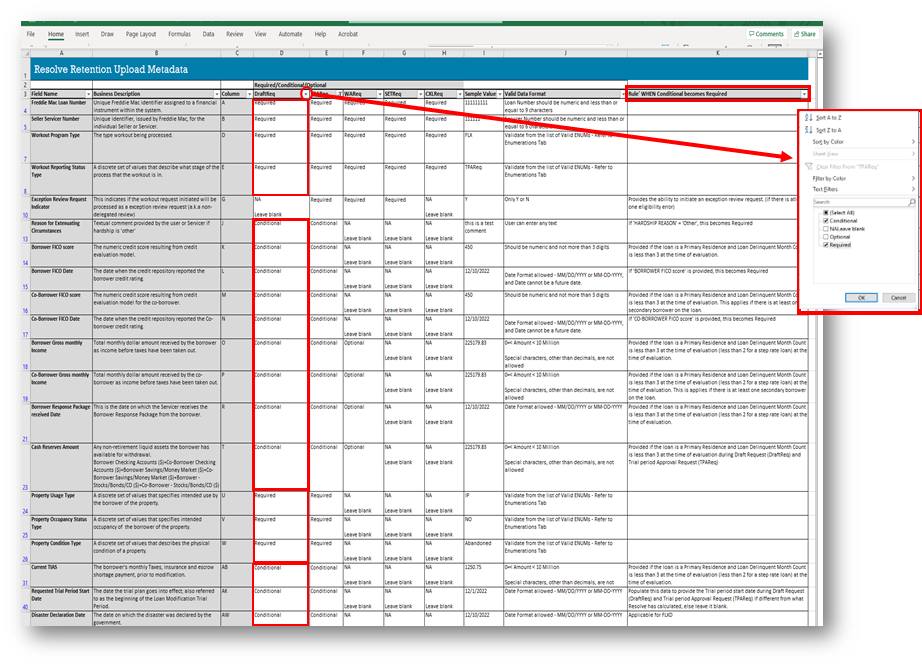922x668 pixels.
Task: Switch to the Data ribbon tab
Action: pos(208,34)
